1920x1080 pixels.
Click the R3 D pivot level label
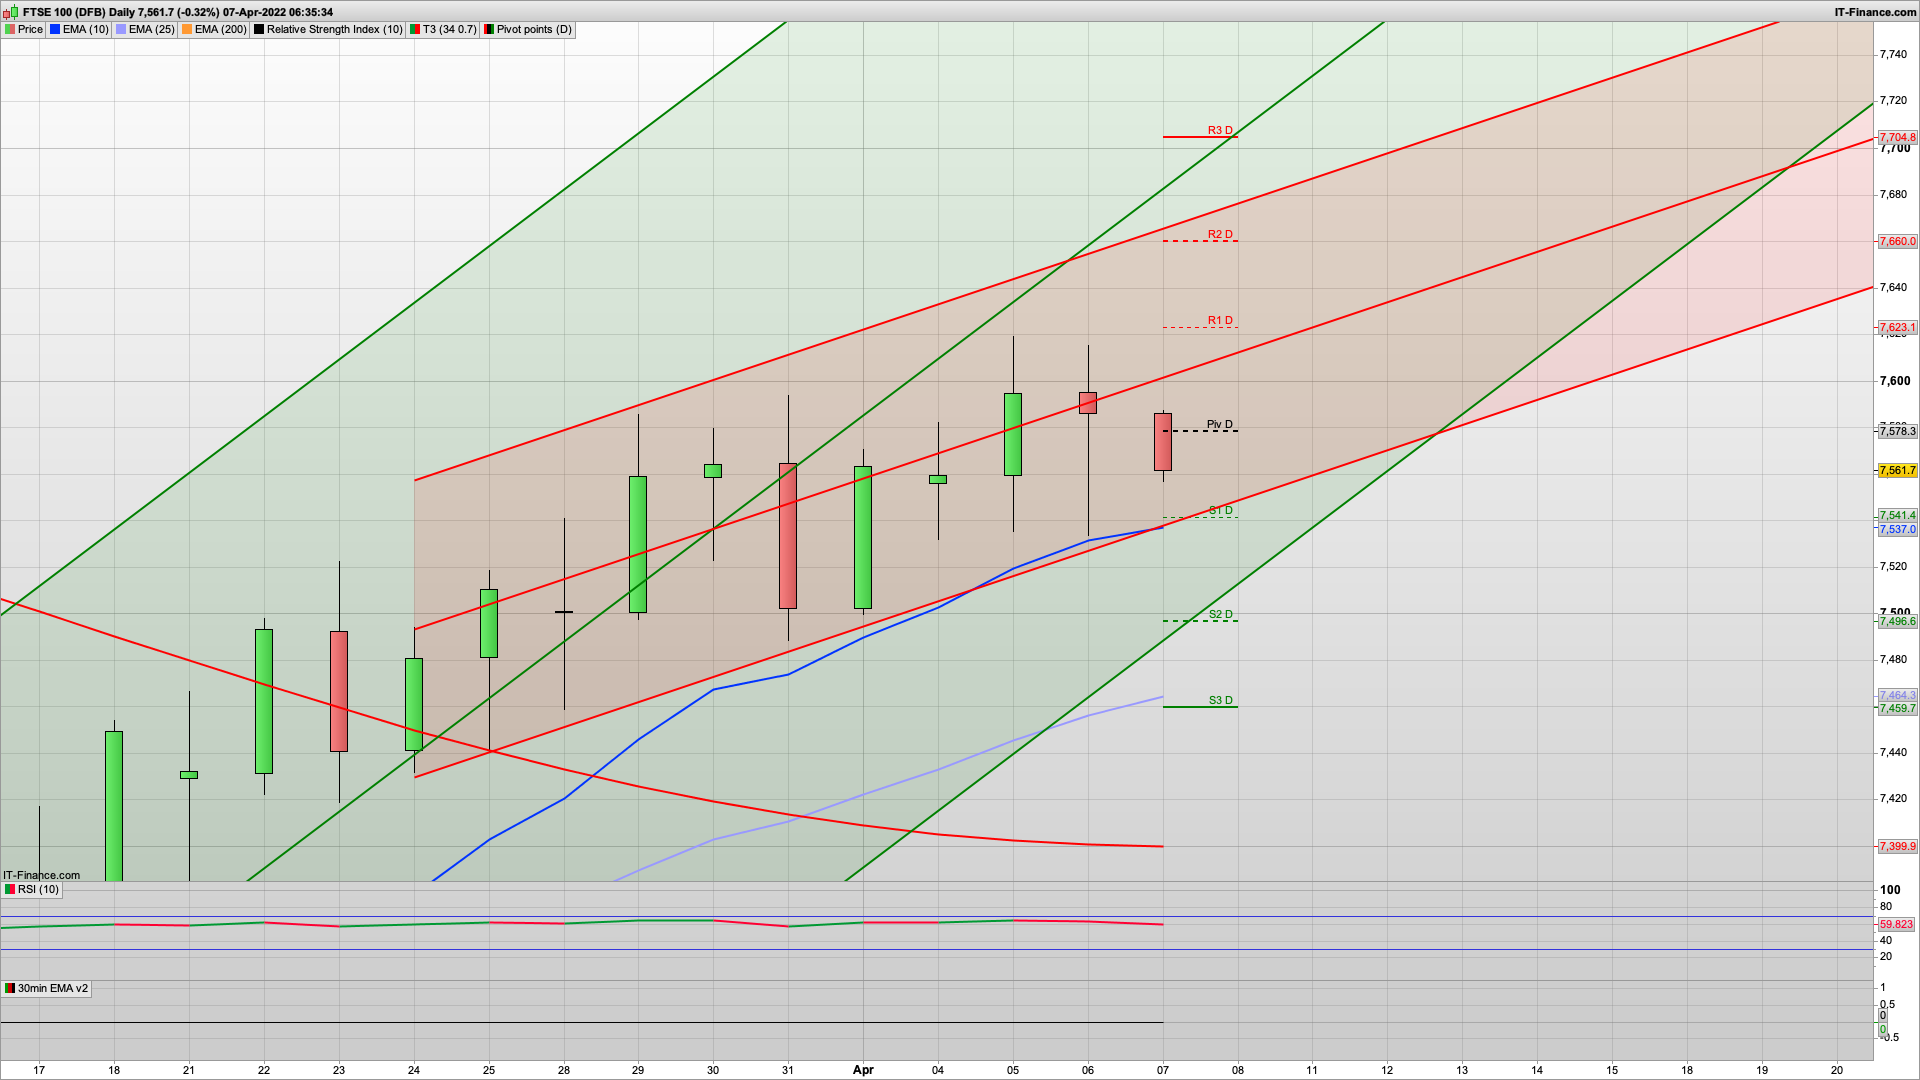tap(1220, 131)
